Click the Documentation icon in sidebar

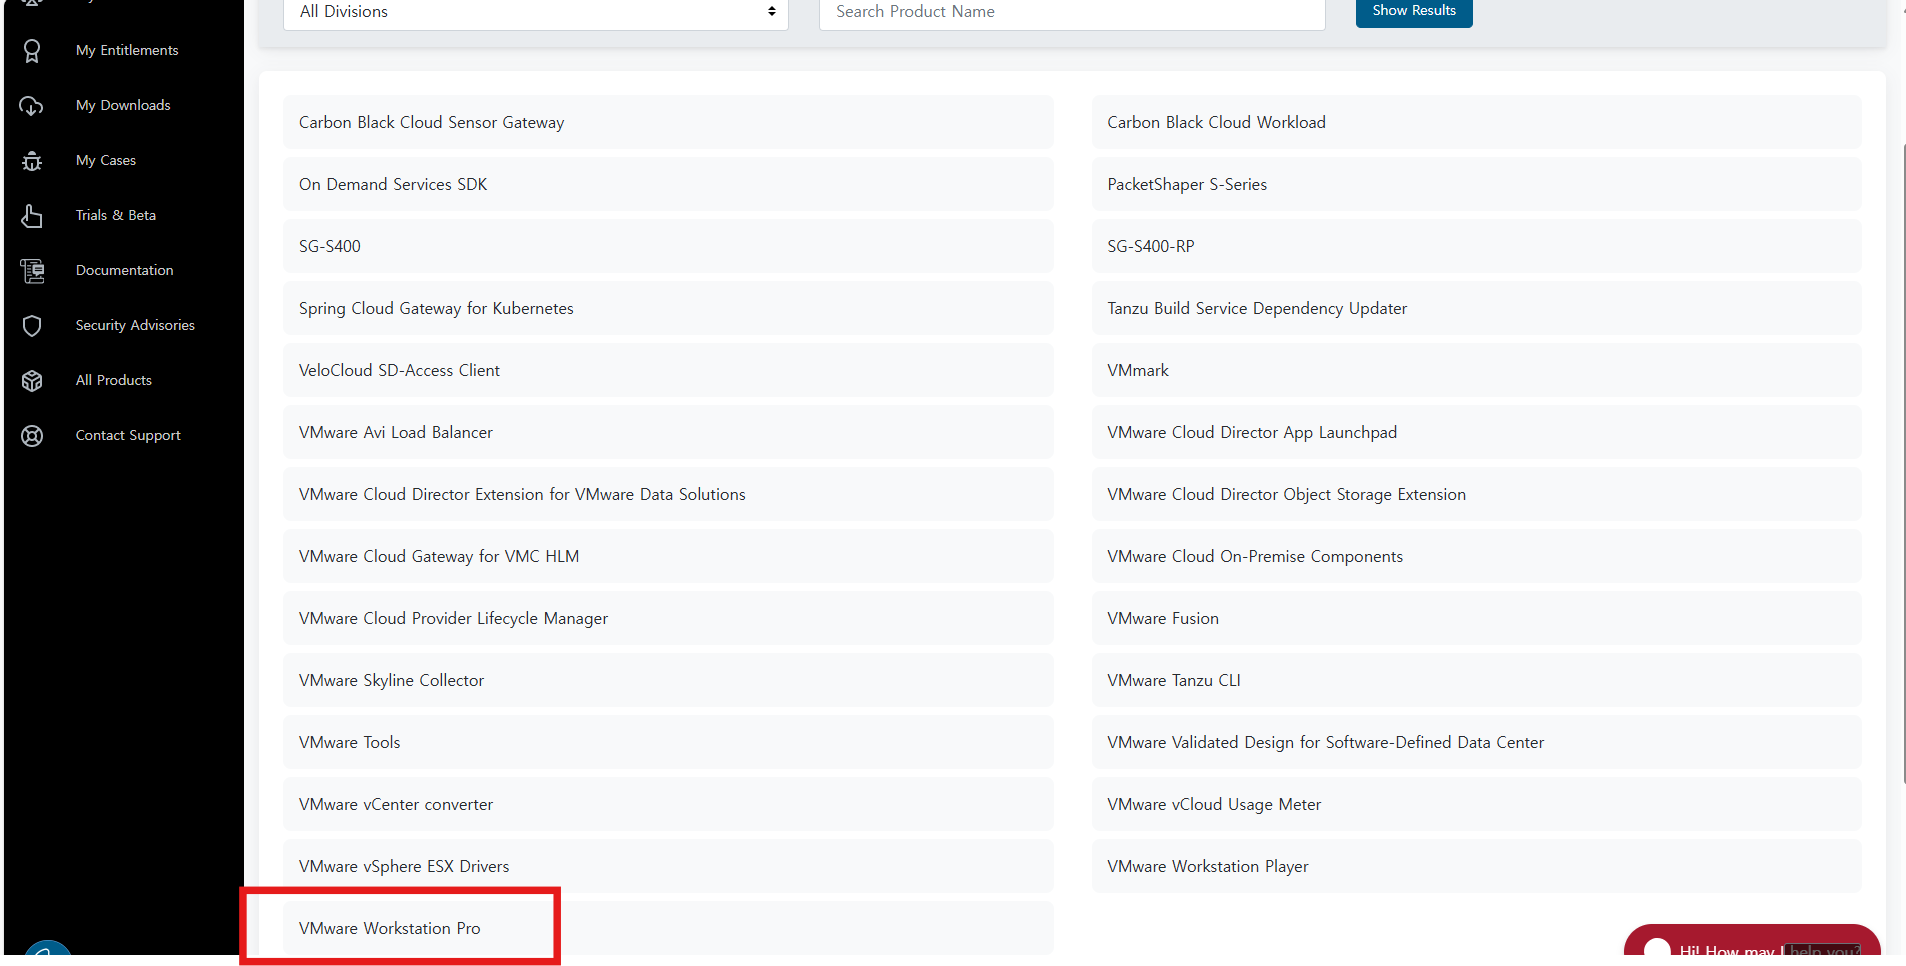pyautogui.click(x=32, y=271)
